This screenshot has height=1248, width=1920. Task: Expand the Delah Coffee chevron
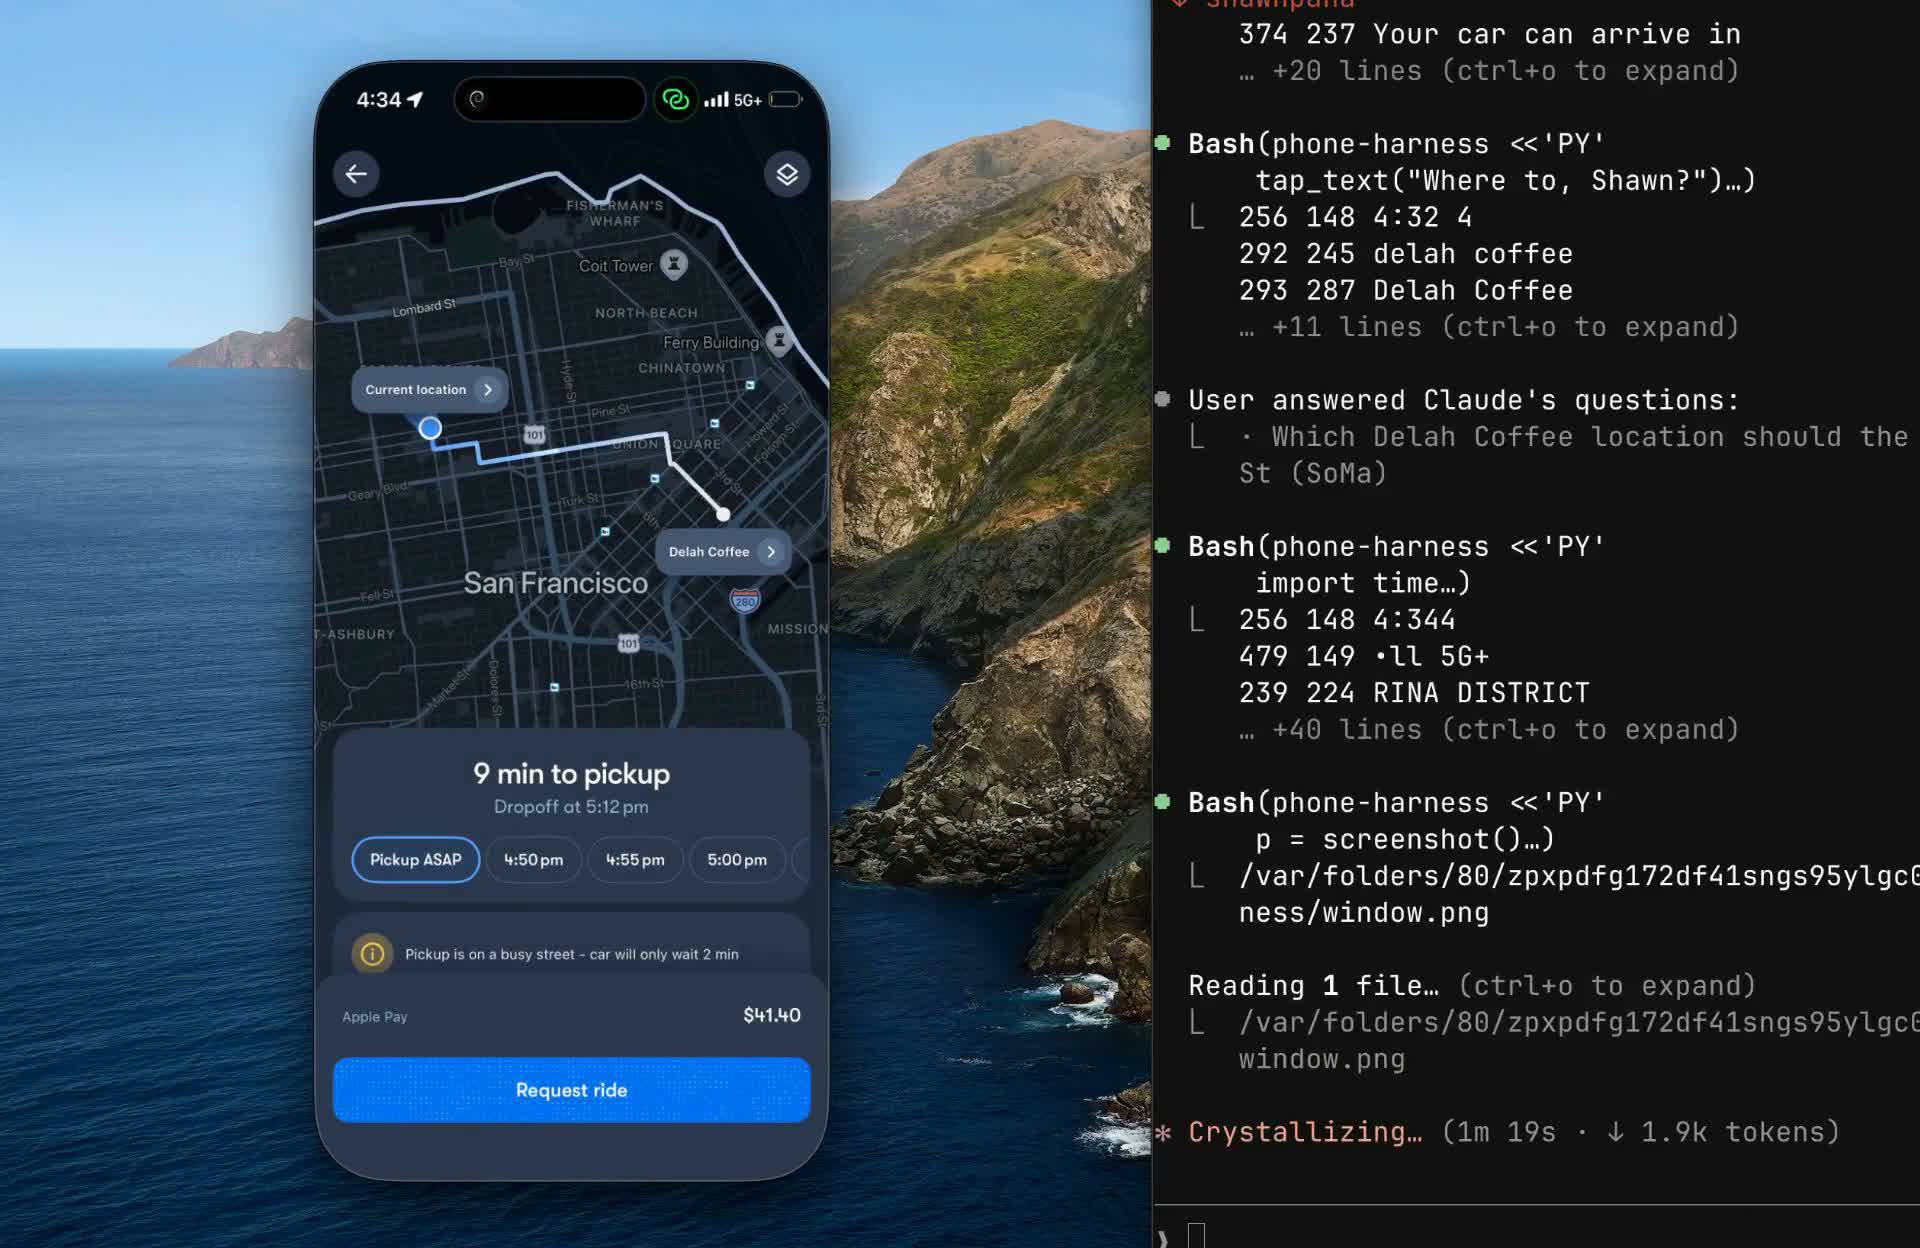[771, 551]
